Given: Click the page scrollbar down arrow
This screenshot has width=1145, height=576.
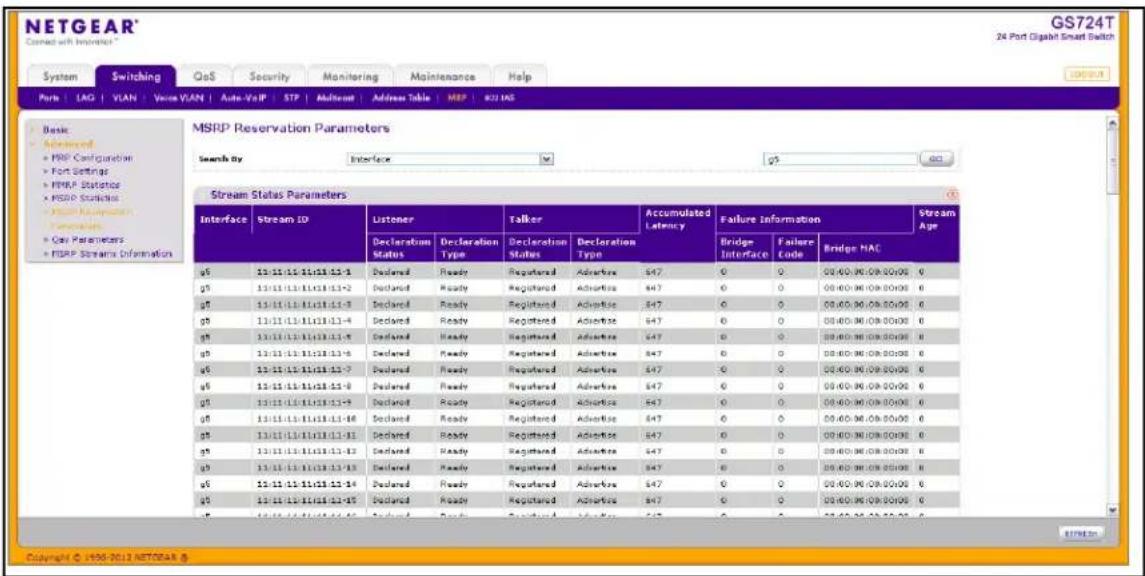Looking at the screenshot, I should [x=1113, y=510].
